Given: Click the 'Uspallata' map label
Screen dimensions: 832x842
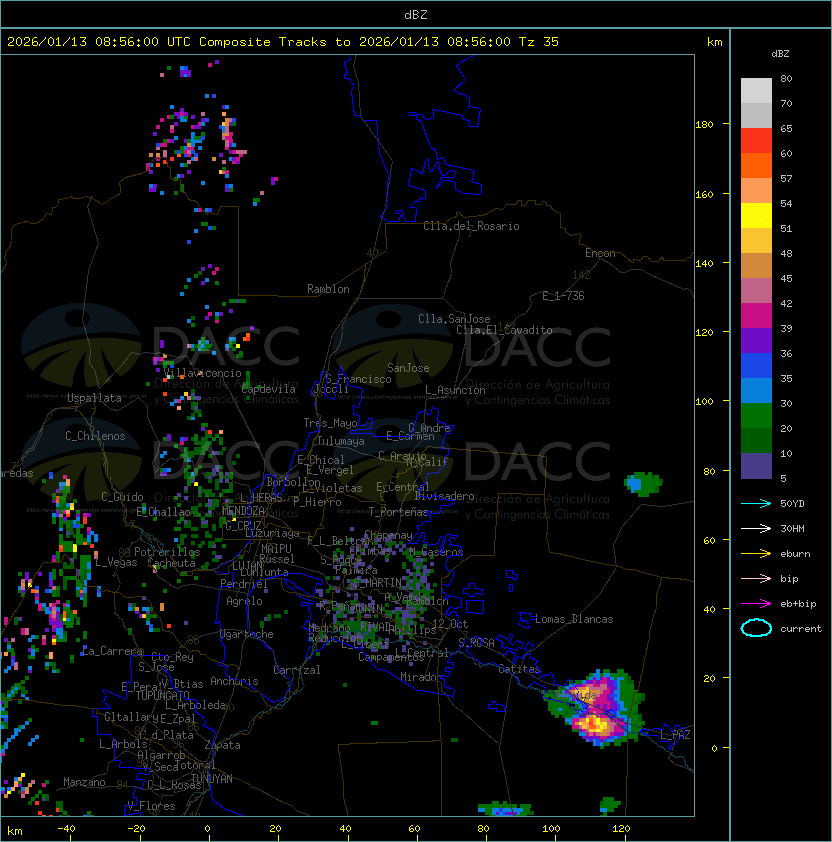Looking at the screenshot, I should [x=94, y=398].
